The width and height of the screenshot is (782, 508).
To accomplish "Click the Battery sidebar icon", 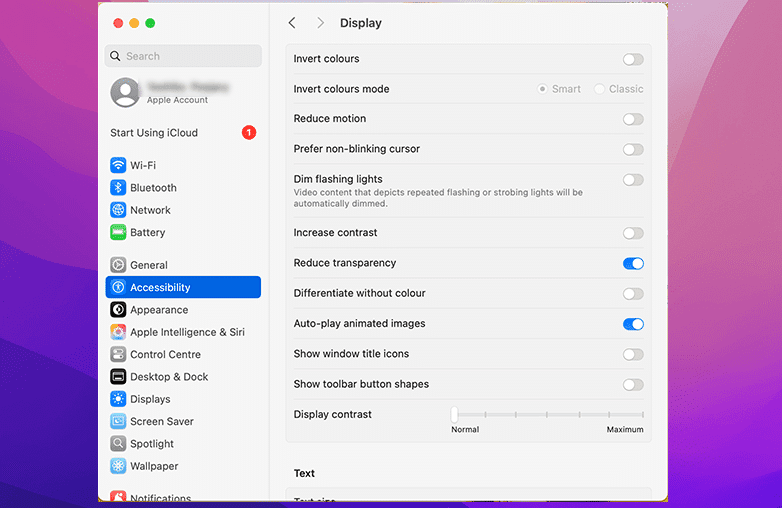I will 118,232.
